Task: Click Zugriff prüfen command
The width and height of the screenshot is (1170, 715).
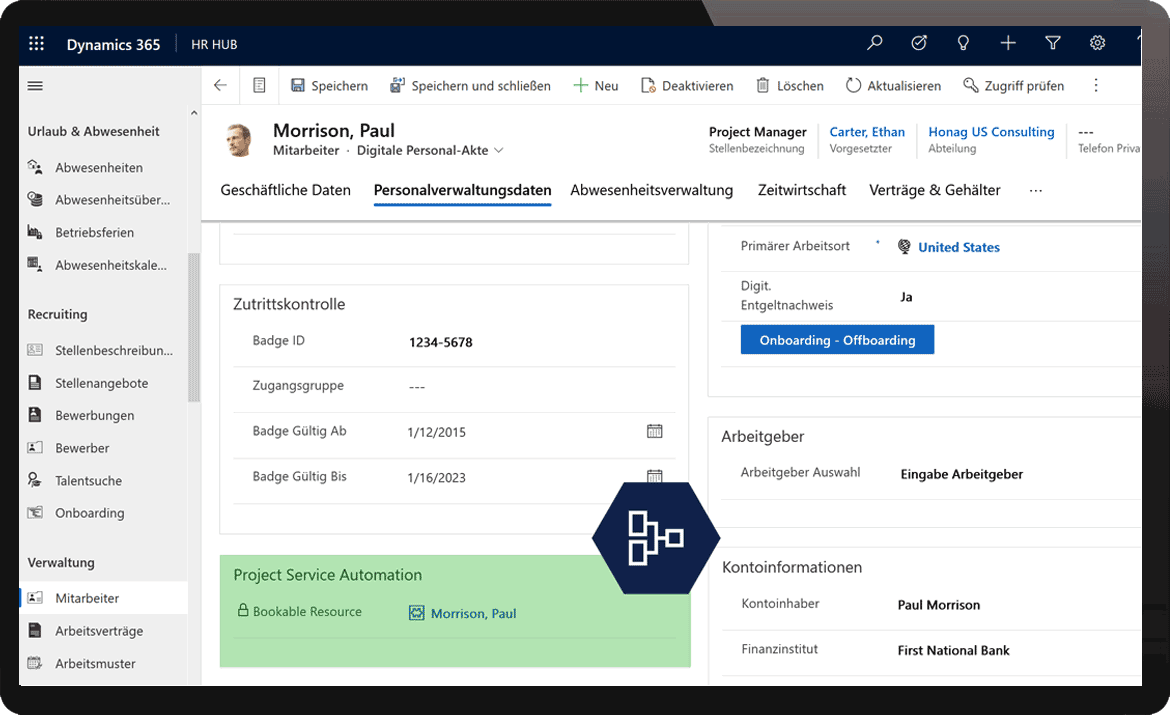Action: click(x=1013, y=86)
